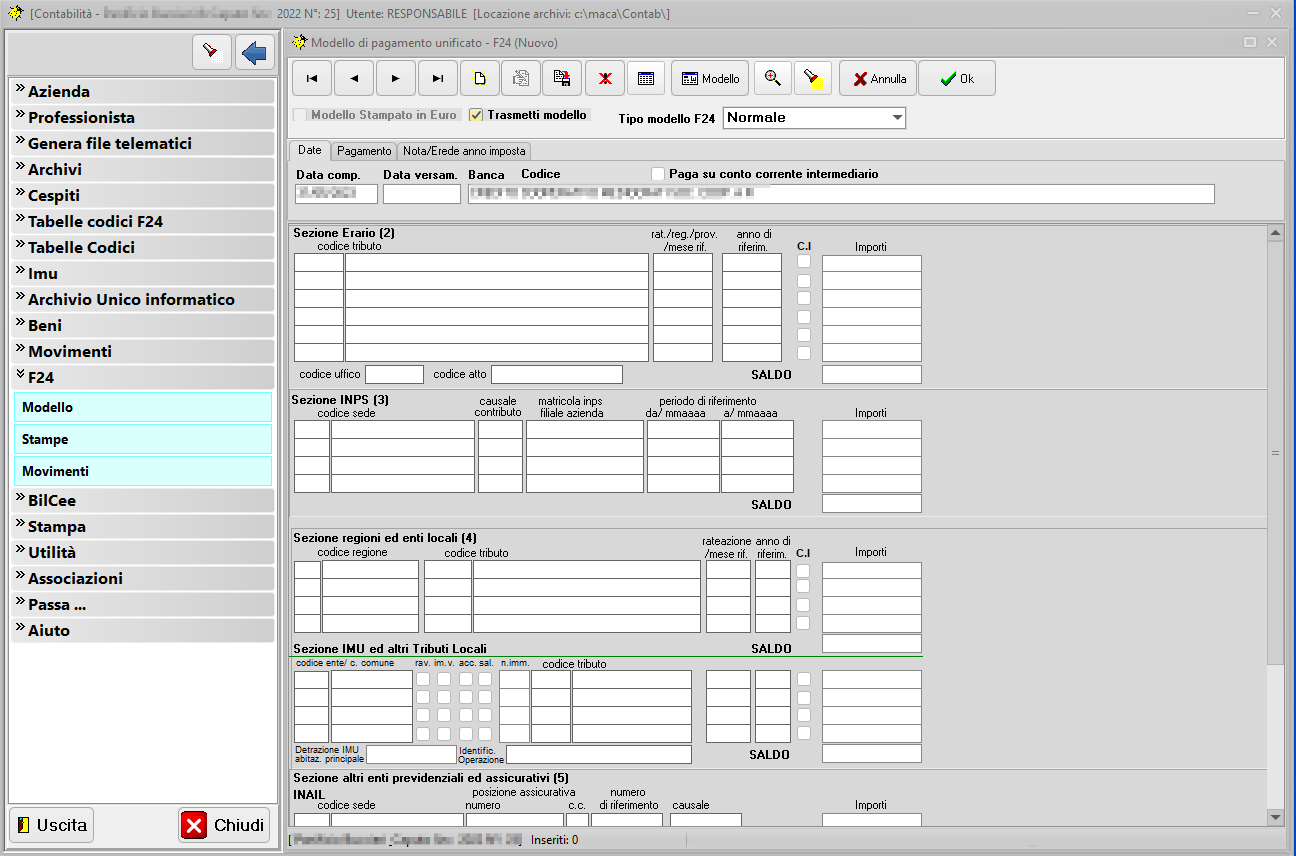Create a new F24 record
Viewport: 1296px width, 856px height.
tap(480, 78)
